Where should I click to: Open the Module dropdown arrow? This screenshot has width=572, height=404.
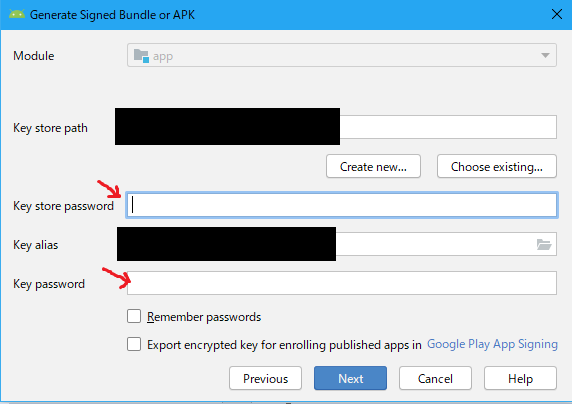click(x=545, y=55)
